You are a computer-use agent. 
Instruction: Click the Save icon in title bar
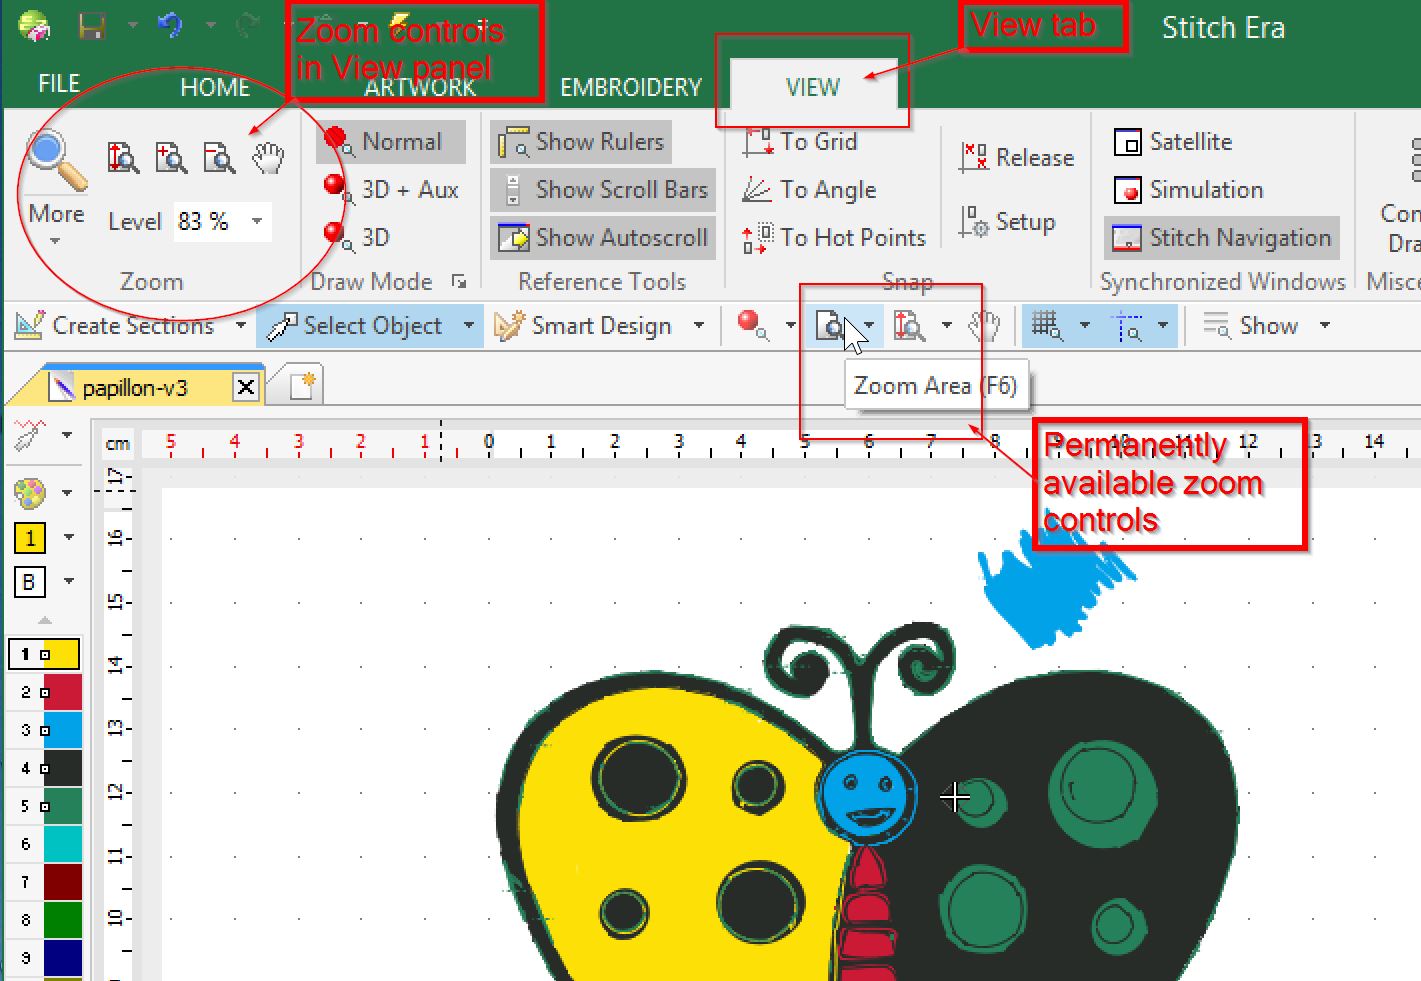(x=91, y=27)
